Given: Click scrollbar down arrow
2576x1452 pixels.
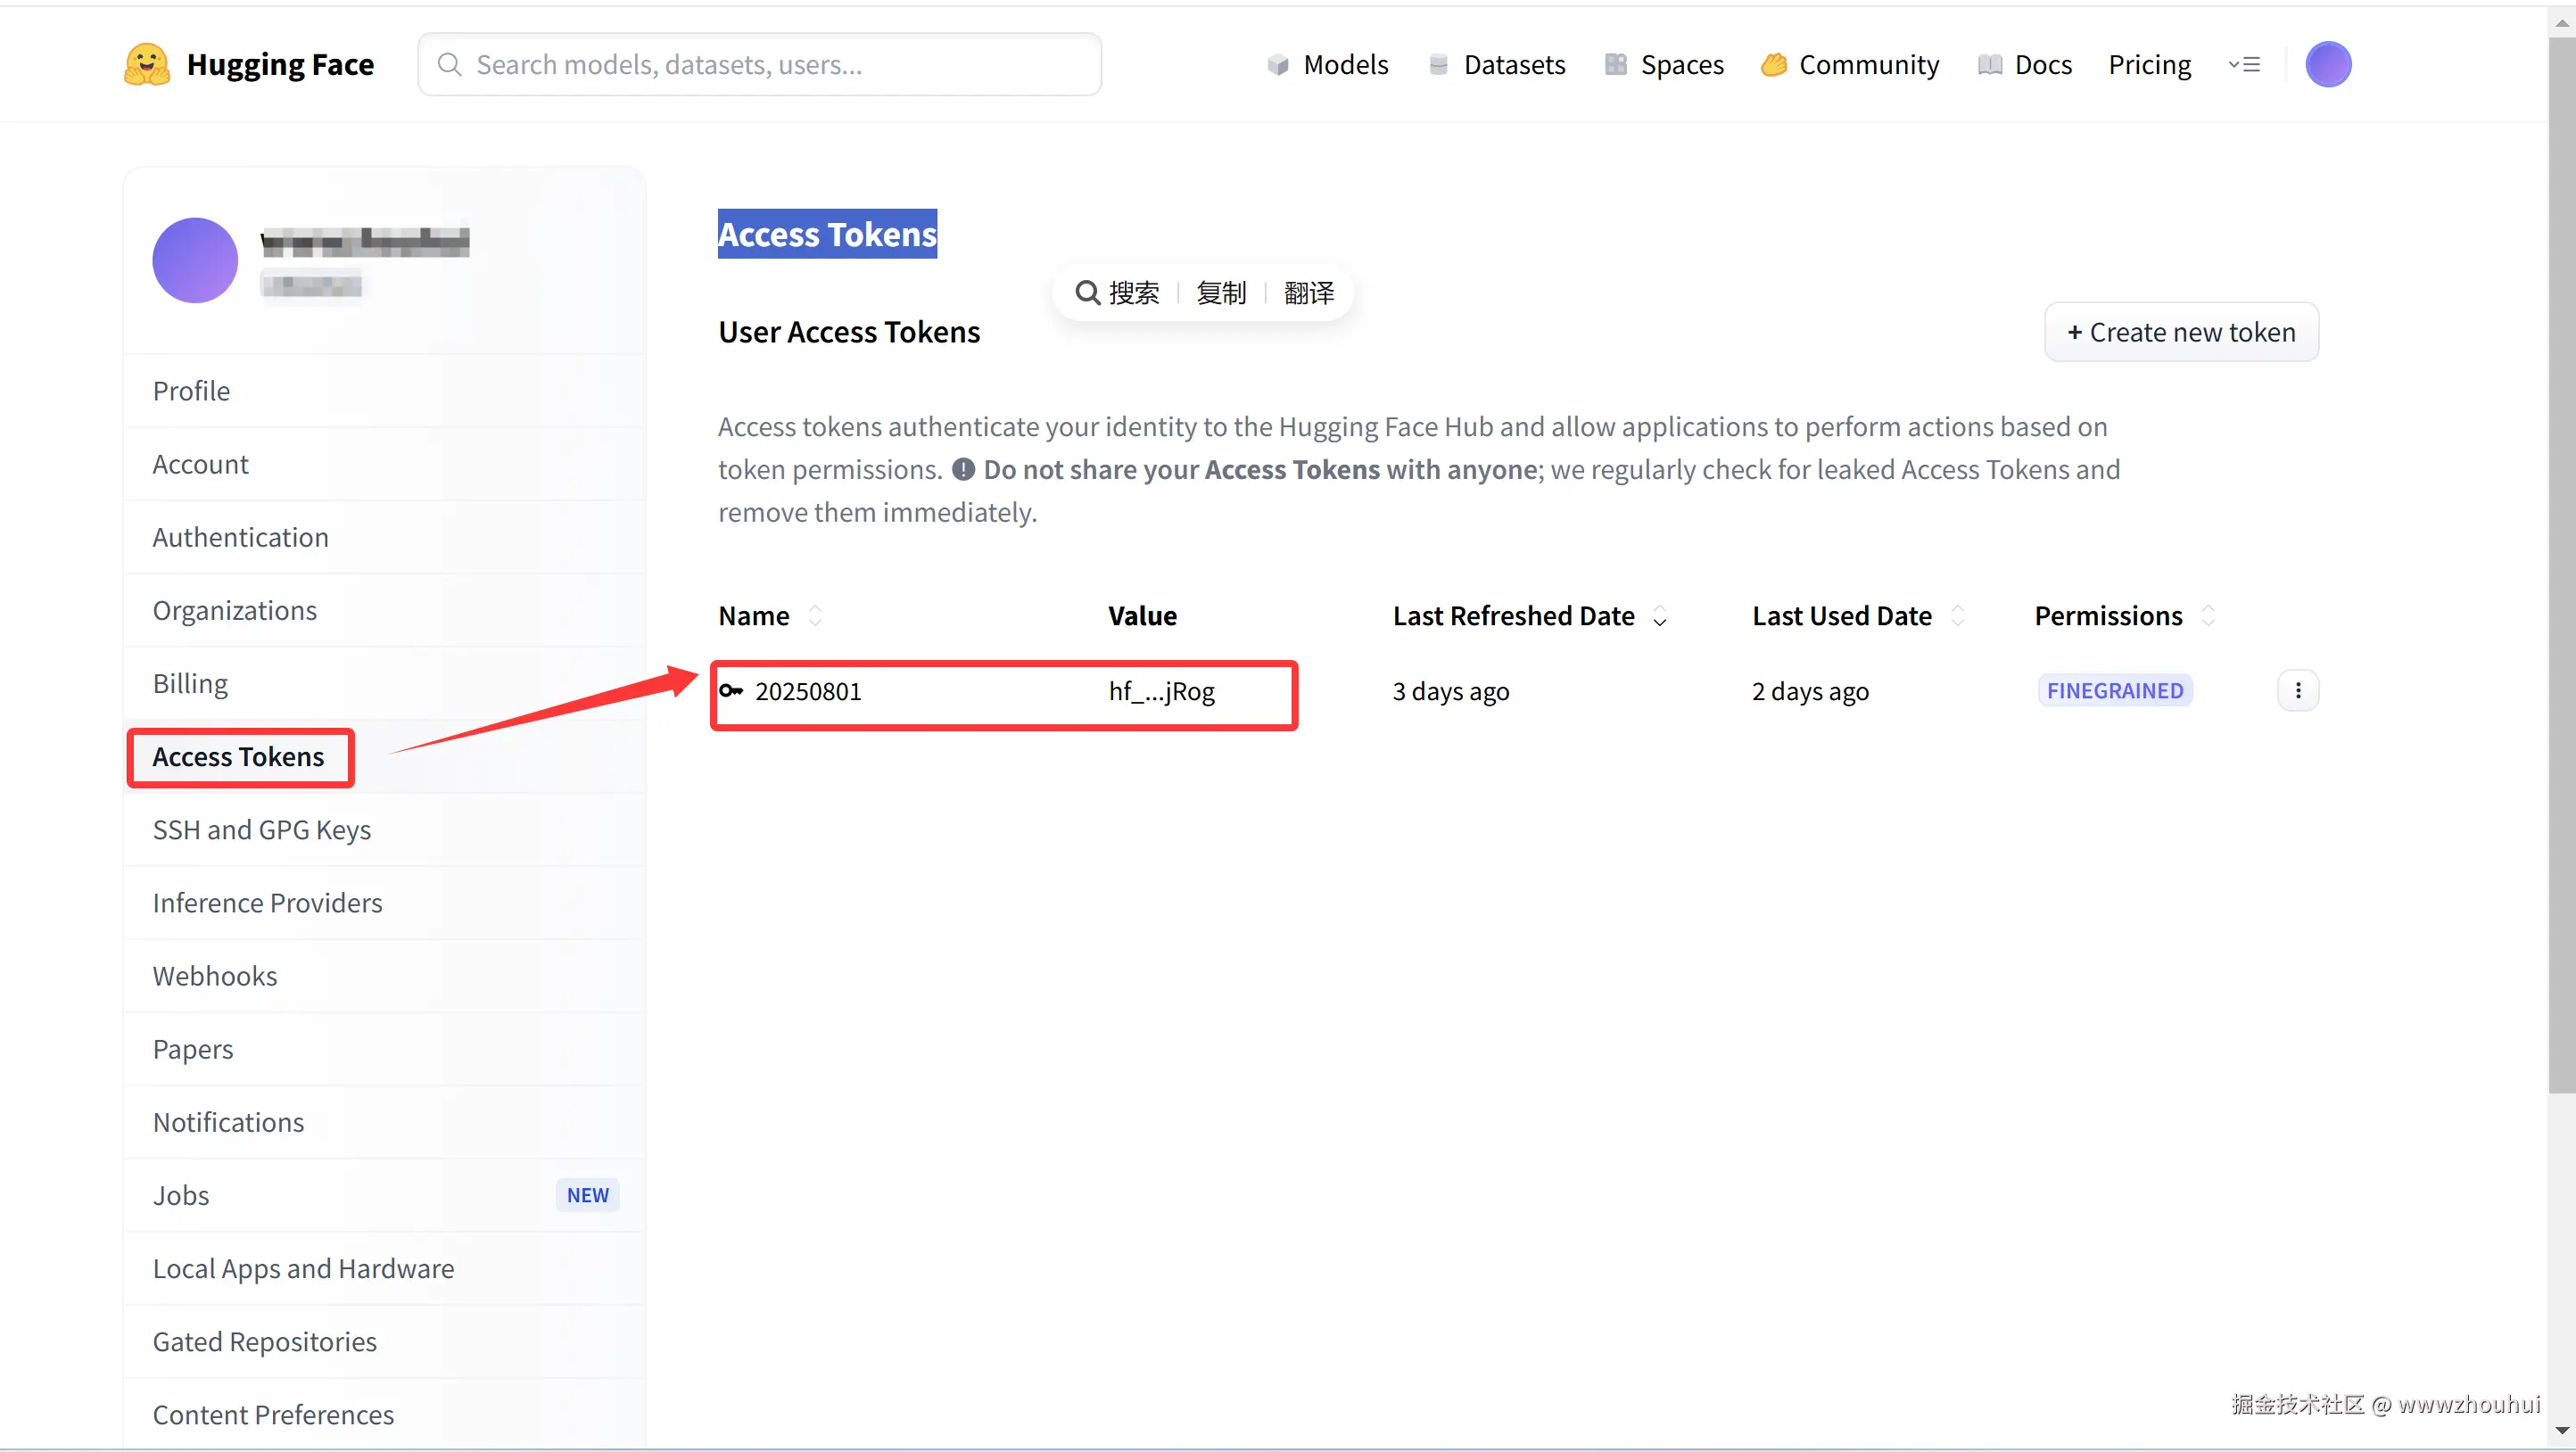Looking at the screenshot, I should [x=2562, y=1431].
